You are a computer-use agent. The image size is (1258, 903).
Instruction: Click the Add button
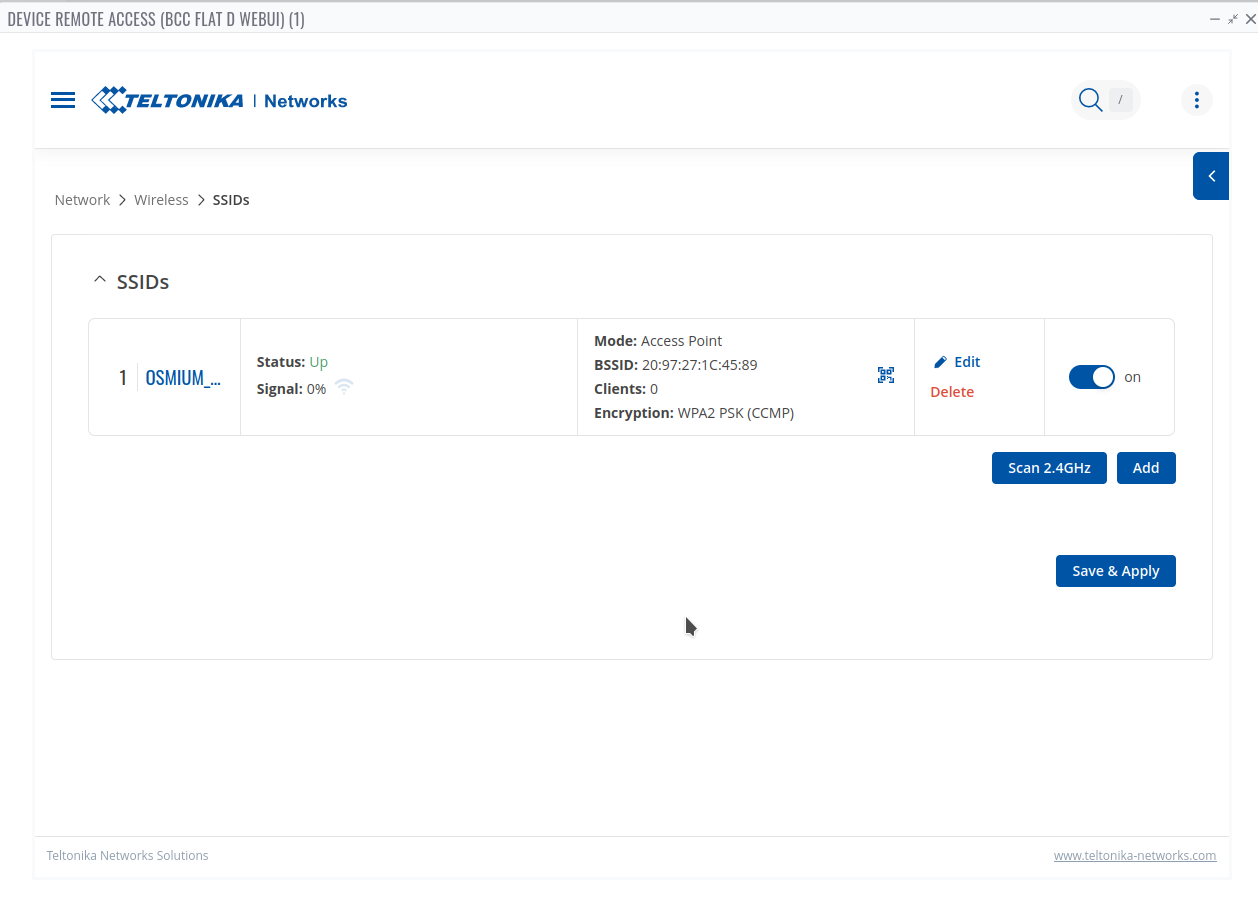pyautogui.click(x=1146, y=468)
